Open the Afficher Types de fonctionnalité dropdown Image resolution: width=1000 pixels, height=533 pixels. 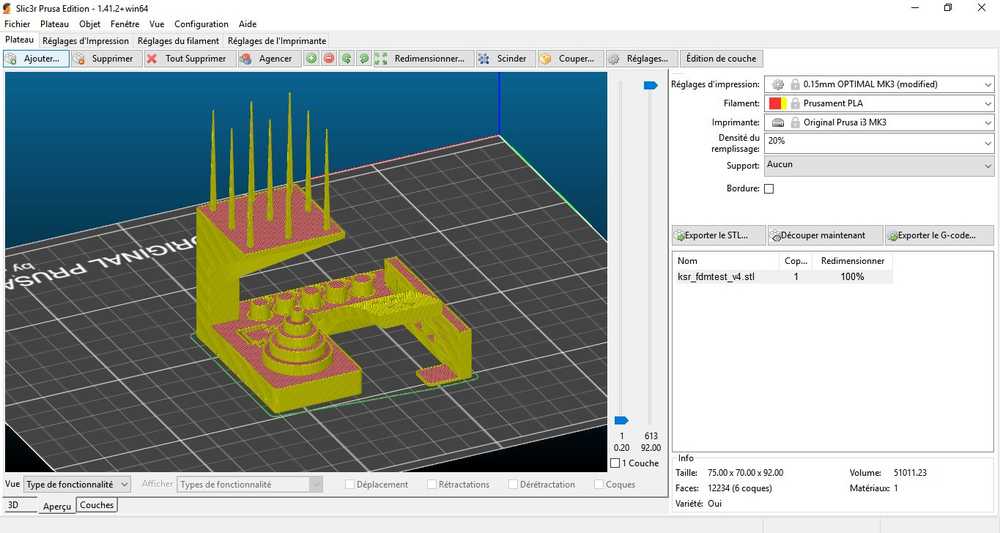point(250,485)
